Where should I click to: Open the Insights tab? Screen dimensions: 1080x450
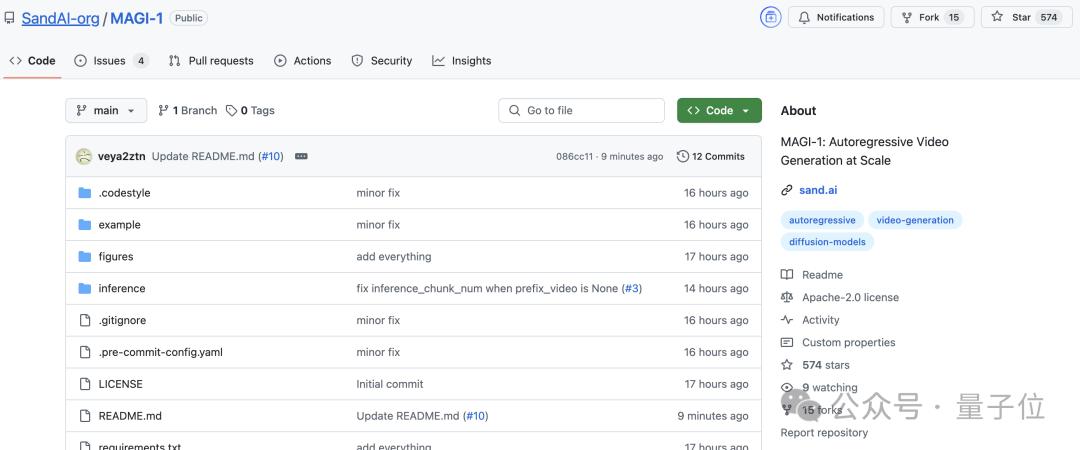(x=461, y=61)
